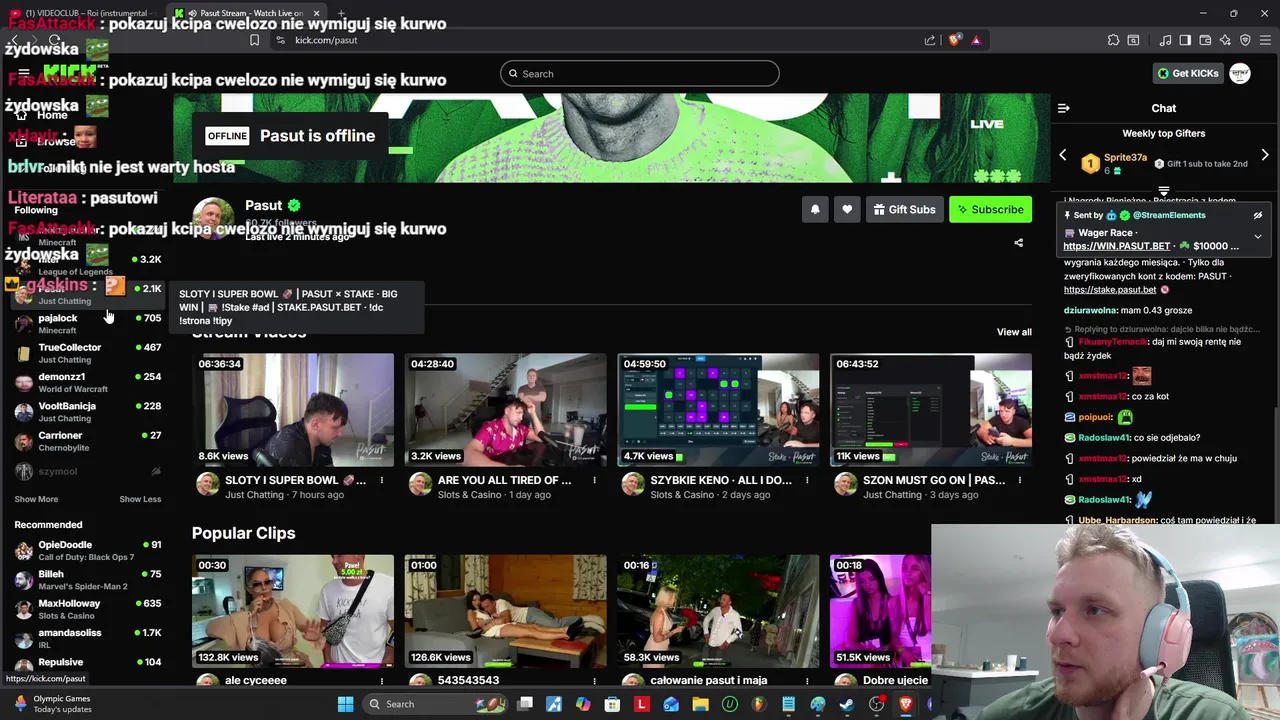Screen dimensions: 1280x720
Task: Hide the pinned StreamElements message
Action: point(1258,215)
